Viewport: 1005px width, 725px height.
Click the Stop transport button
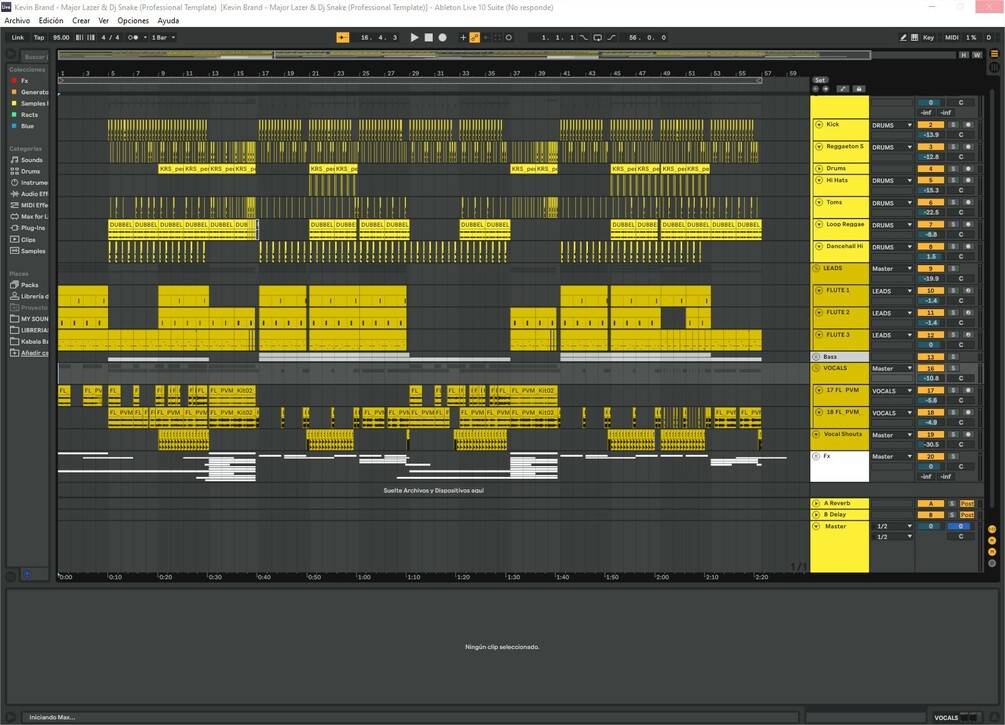pyautogui.click(x=428, y=37)
